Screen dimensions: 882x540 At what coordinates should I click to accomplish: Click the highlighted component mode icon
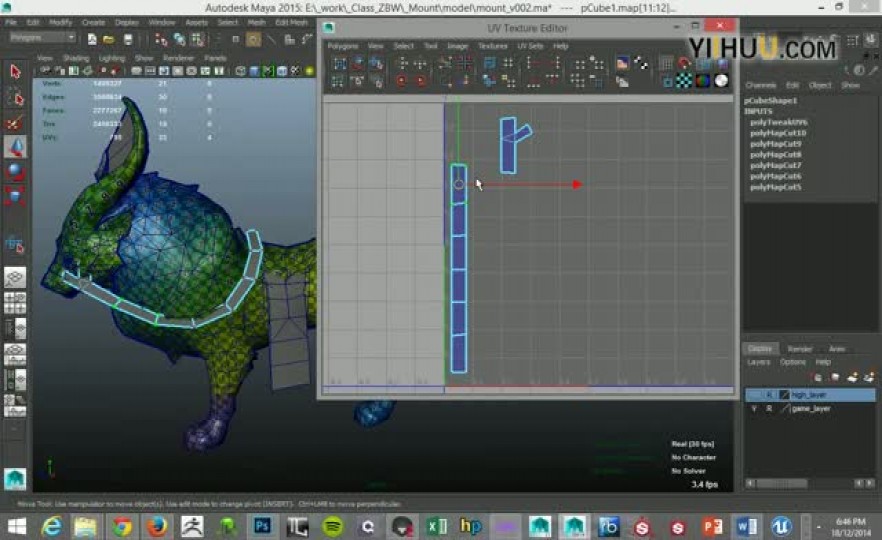pyautogui.click(x=253, y=39)
